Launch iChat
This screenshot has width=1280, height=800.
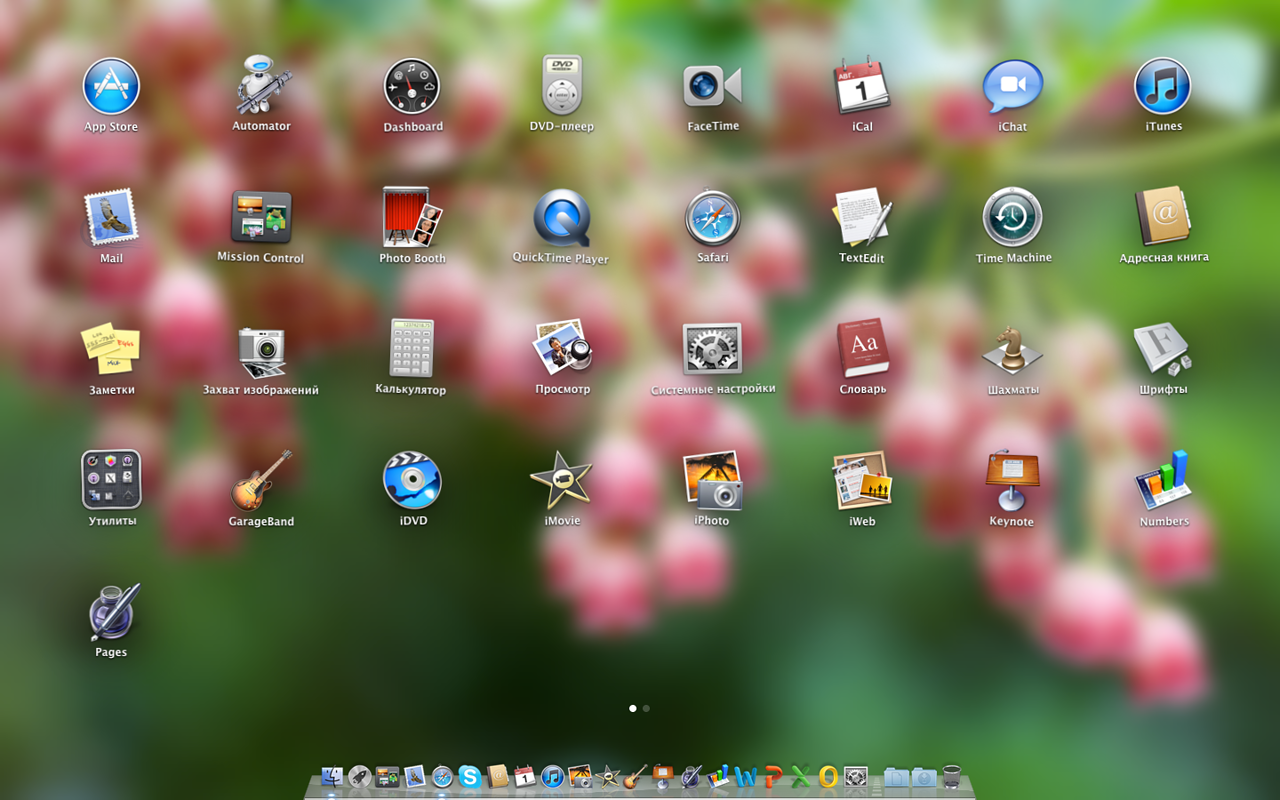pyautogui.click(x=1012, y=86)
